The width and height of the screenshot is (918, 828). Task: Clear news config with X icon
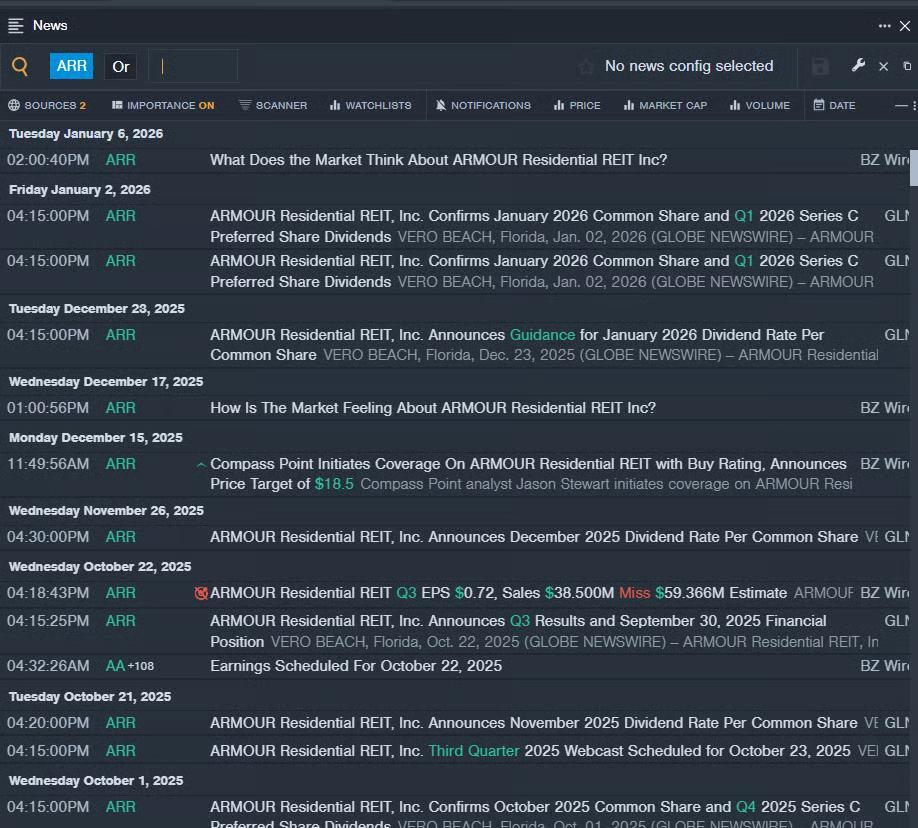coord(883,67)
